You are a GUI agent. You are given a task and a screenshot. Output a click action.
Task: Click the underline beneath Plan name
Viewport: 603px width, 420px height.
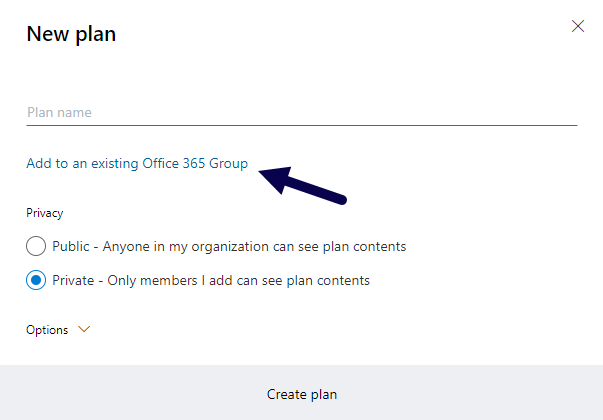coord(301,125)
